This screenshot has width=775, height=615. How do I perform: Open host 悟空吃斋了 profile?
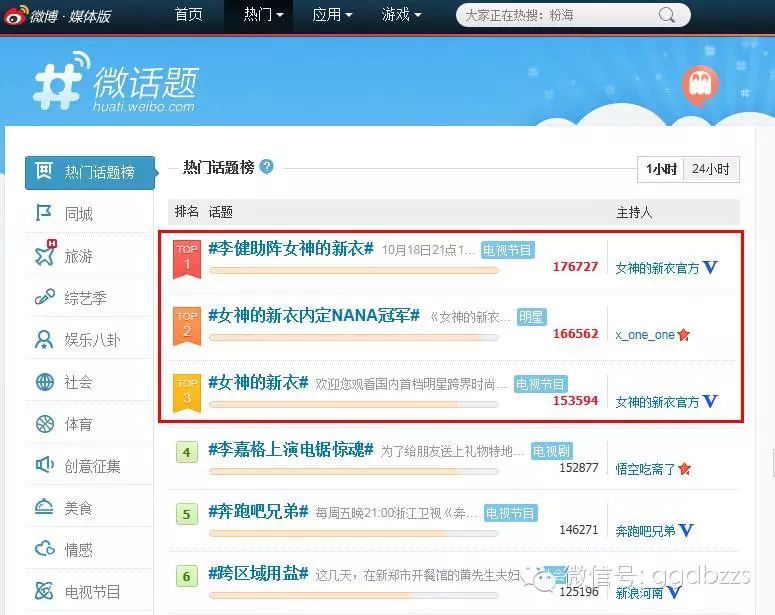(x=646, y=469)
